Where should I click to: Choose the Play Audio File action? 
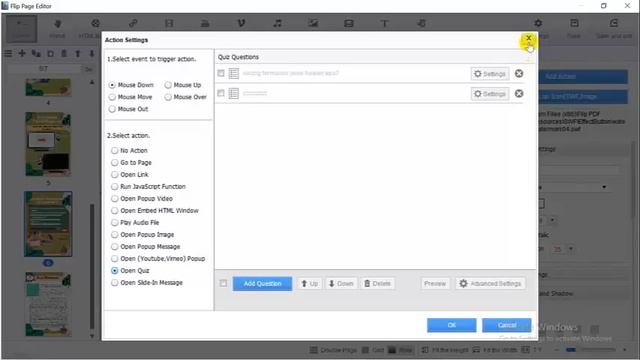click(x=114, y=222)
